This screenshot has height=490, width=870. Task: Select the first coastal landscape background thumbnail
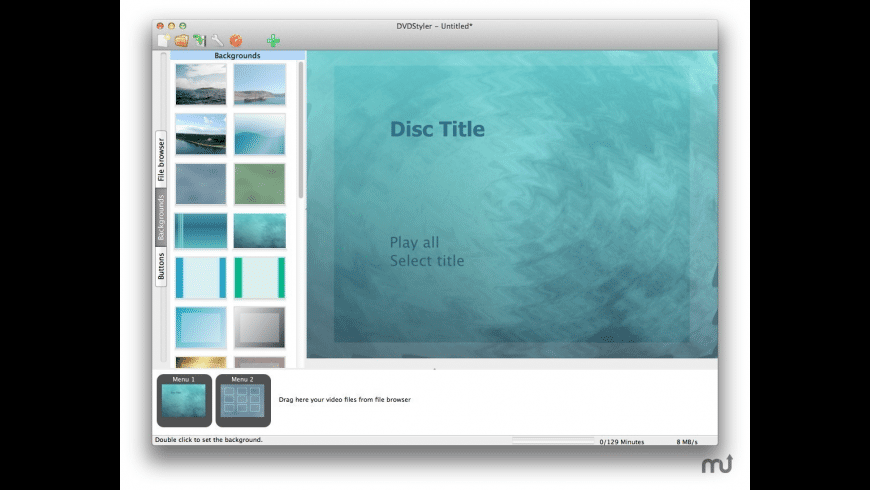[201, 85]
